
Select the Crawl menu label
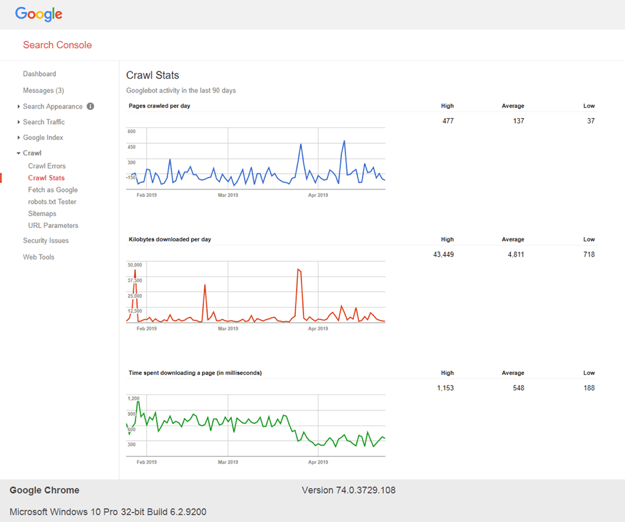point(32,153)
